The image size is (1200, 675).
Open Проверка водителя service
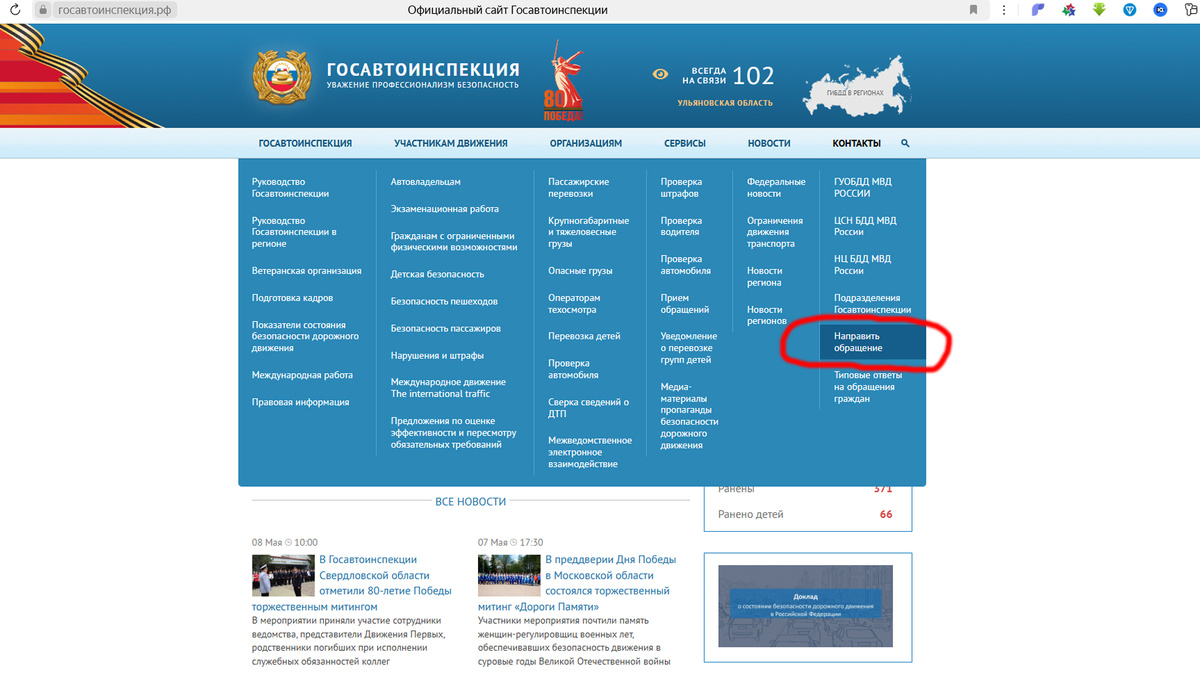(x=681, y=226)
